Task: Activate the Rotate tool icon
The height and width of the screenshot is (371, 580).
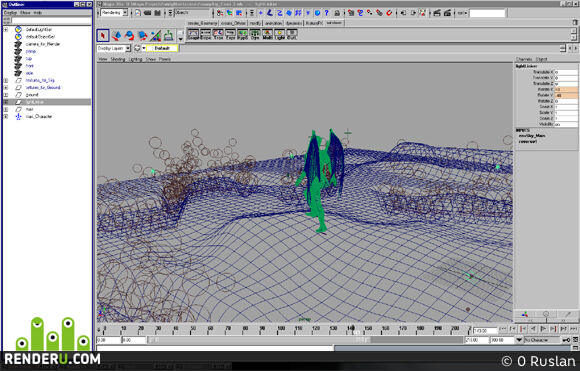Action: point(129,36)
